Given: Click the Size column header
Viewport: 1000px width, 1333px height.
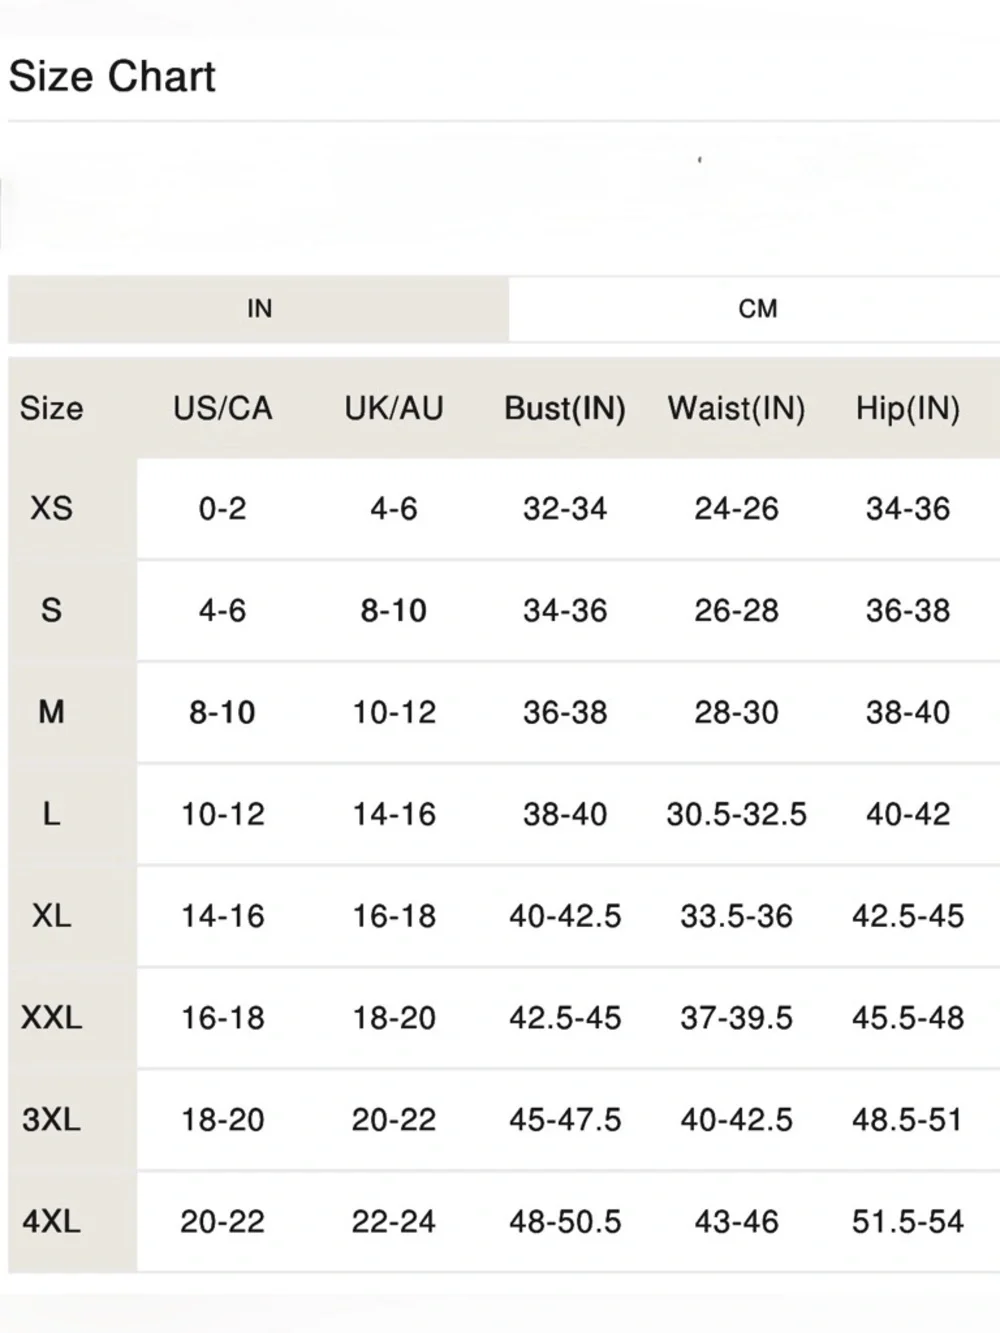Looking at the screenshot, I should tap(51, 408).
